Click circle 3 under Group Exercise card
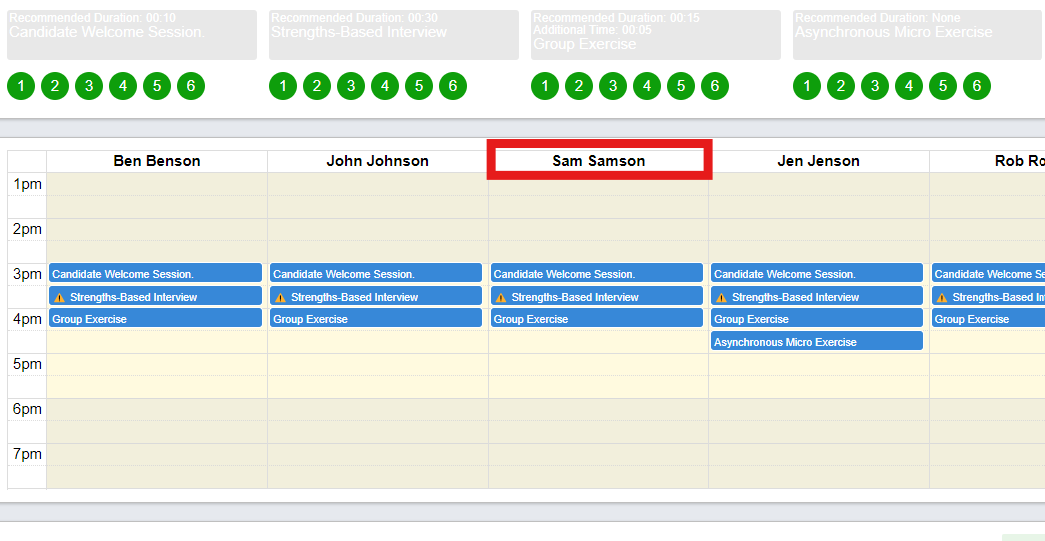 (x=613, y=86)
